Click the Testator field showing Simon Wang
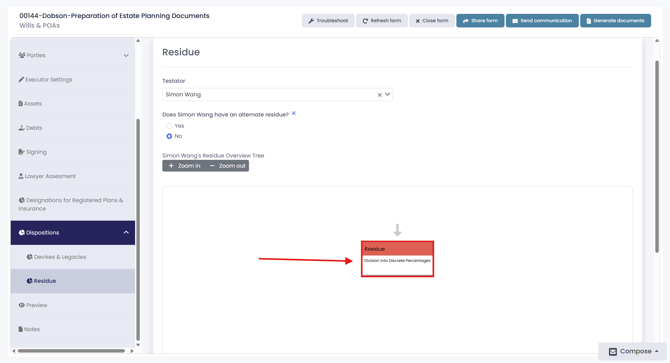The width and height of the screenshot is (670, 363). click(x=277, y=94)
